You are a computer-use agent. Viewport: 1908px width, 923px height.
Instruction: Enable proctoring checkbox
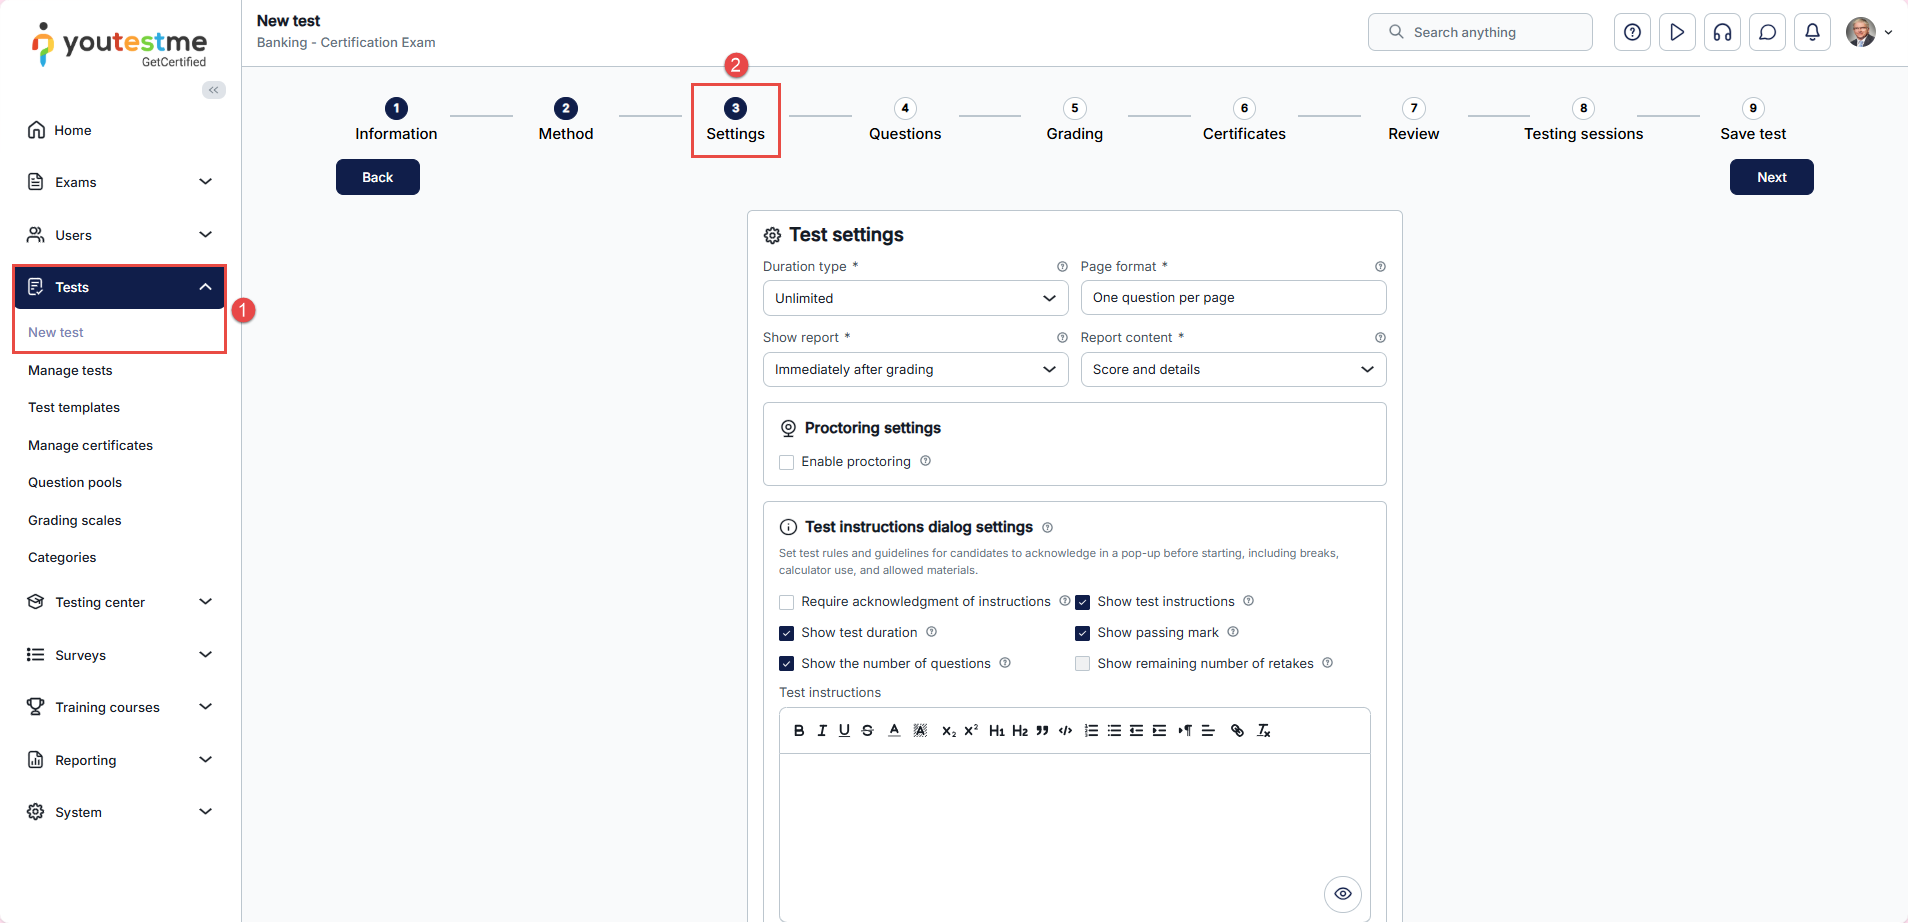click(x=787, y=462)
